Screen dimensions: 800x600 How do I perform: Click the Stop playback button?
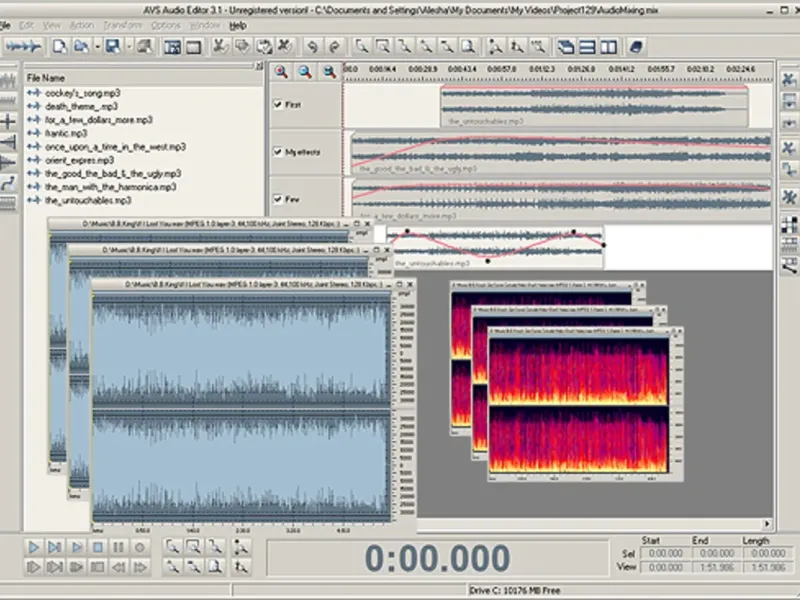click(x=98, y=547)
